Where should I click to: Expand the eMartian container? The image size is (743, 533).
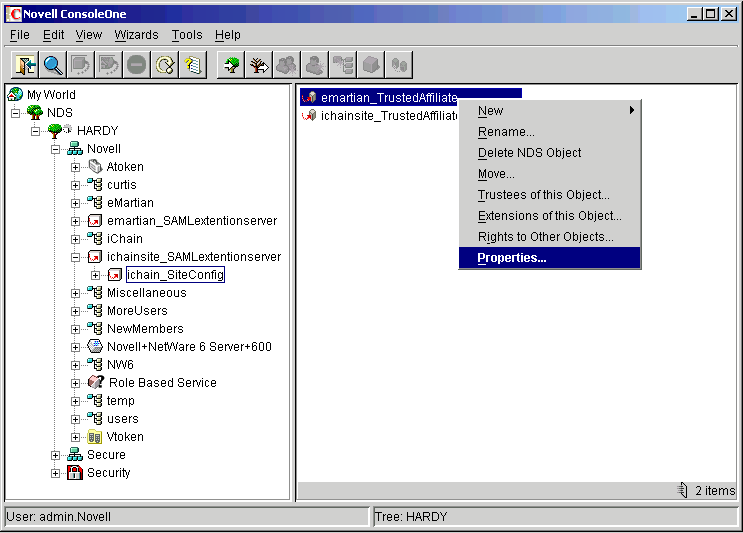tap(75, 203)
